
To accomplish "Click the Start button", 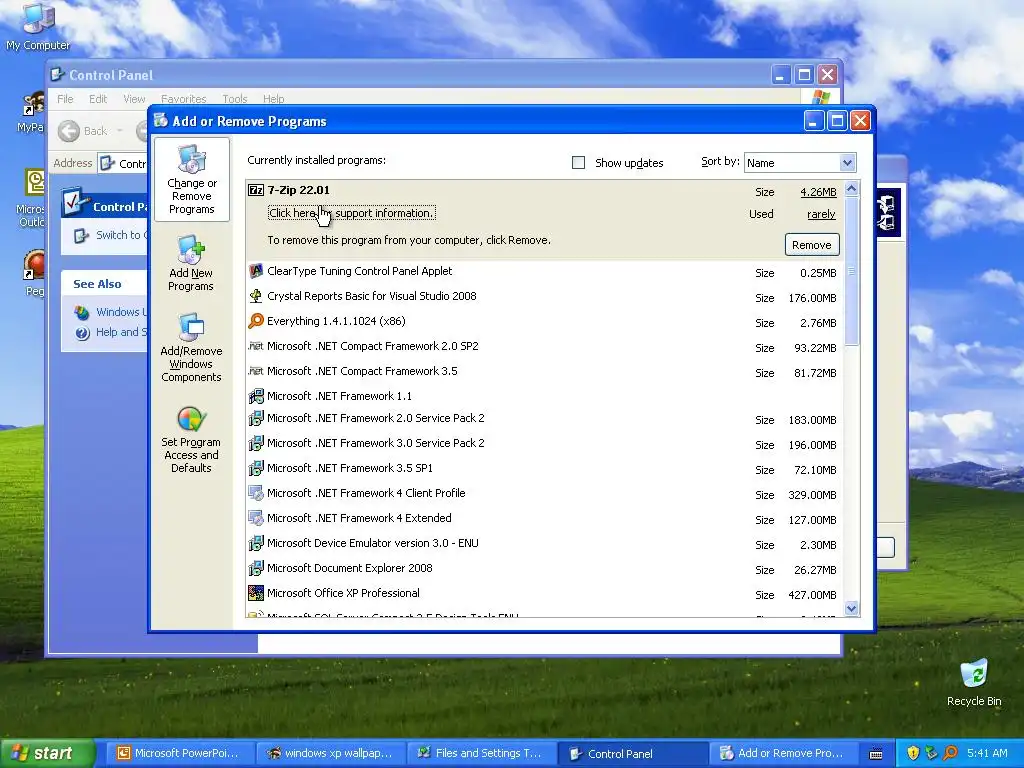I will (x=46, y=753).
